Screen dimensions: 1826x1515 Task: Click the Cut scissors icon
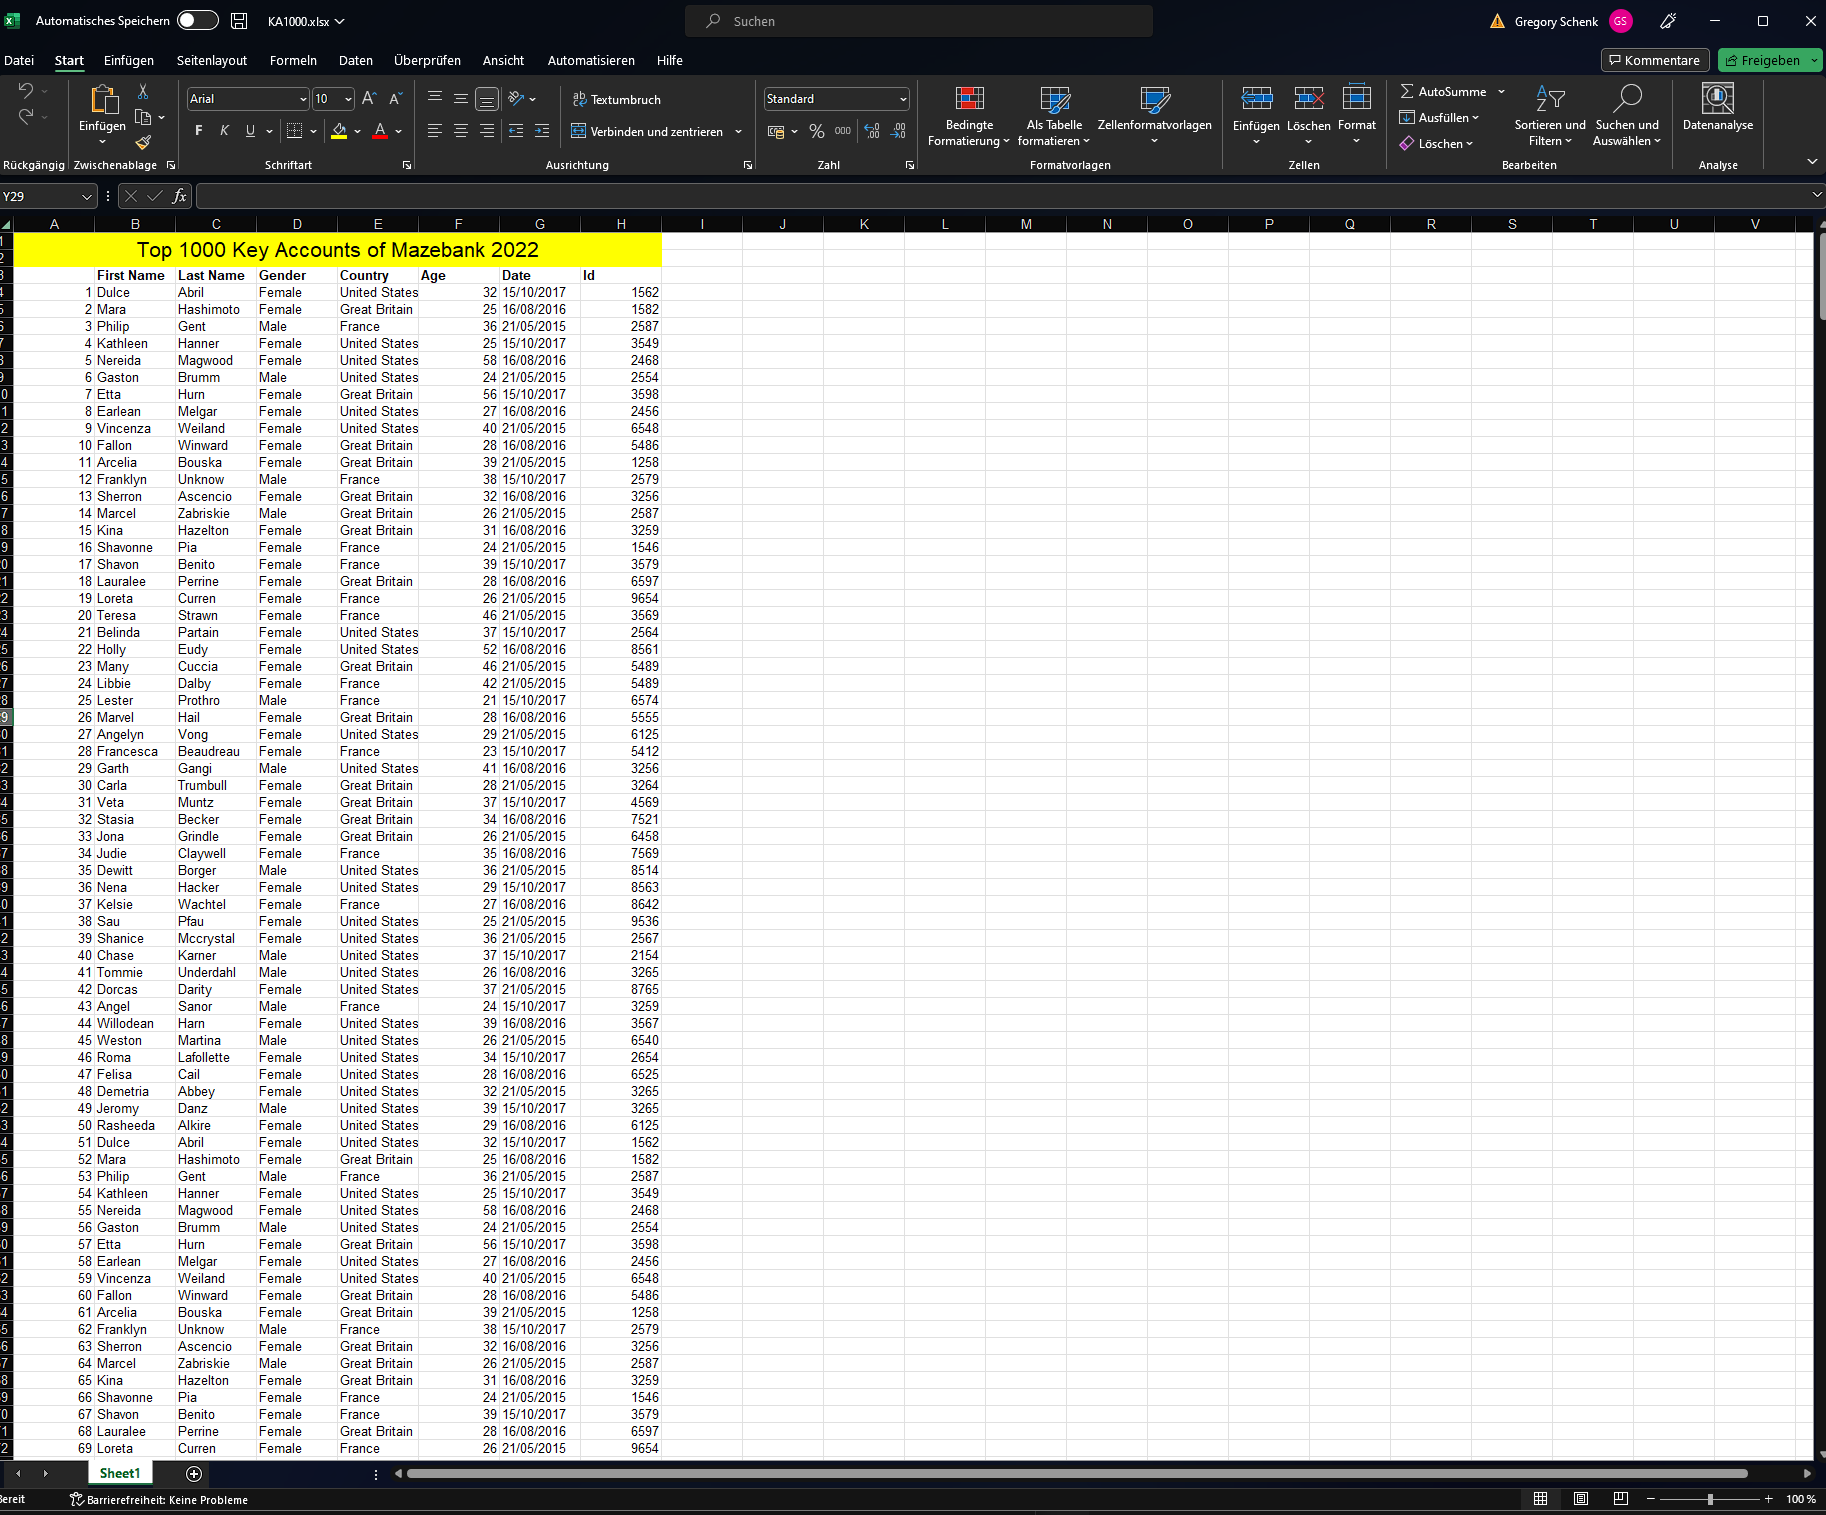(x=143, y=92)
